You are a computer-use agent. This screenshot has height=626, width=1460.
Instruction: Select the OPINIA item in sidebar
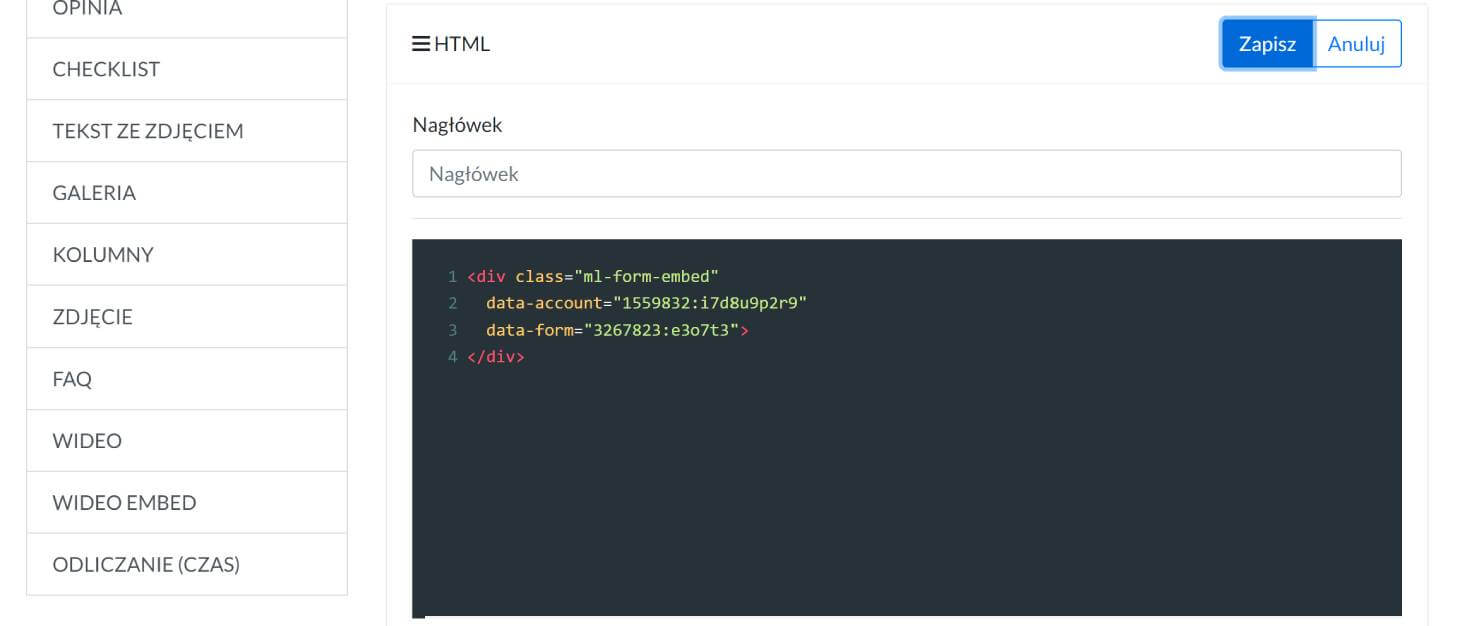[186, 12]
